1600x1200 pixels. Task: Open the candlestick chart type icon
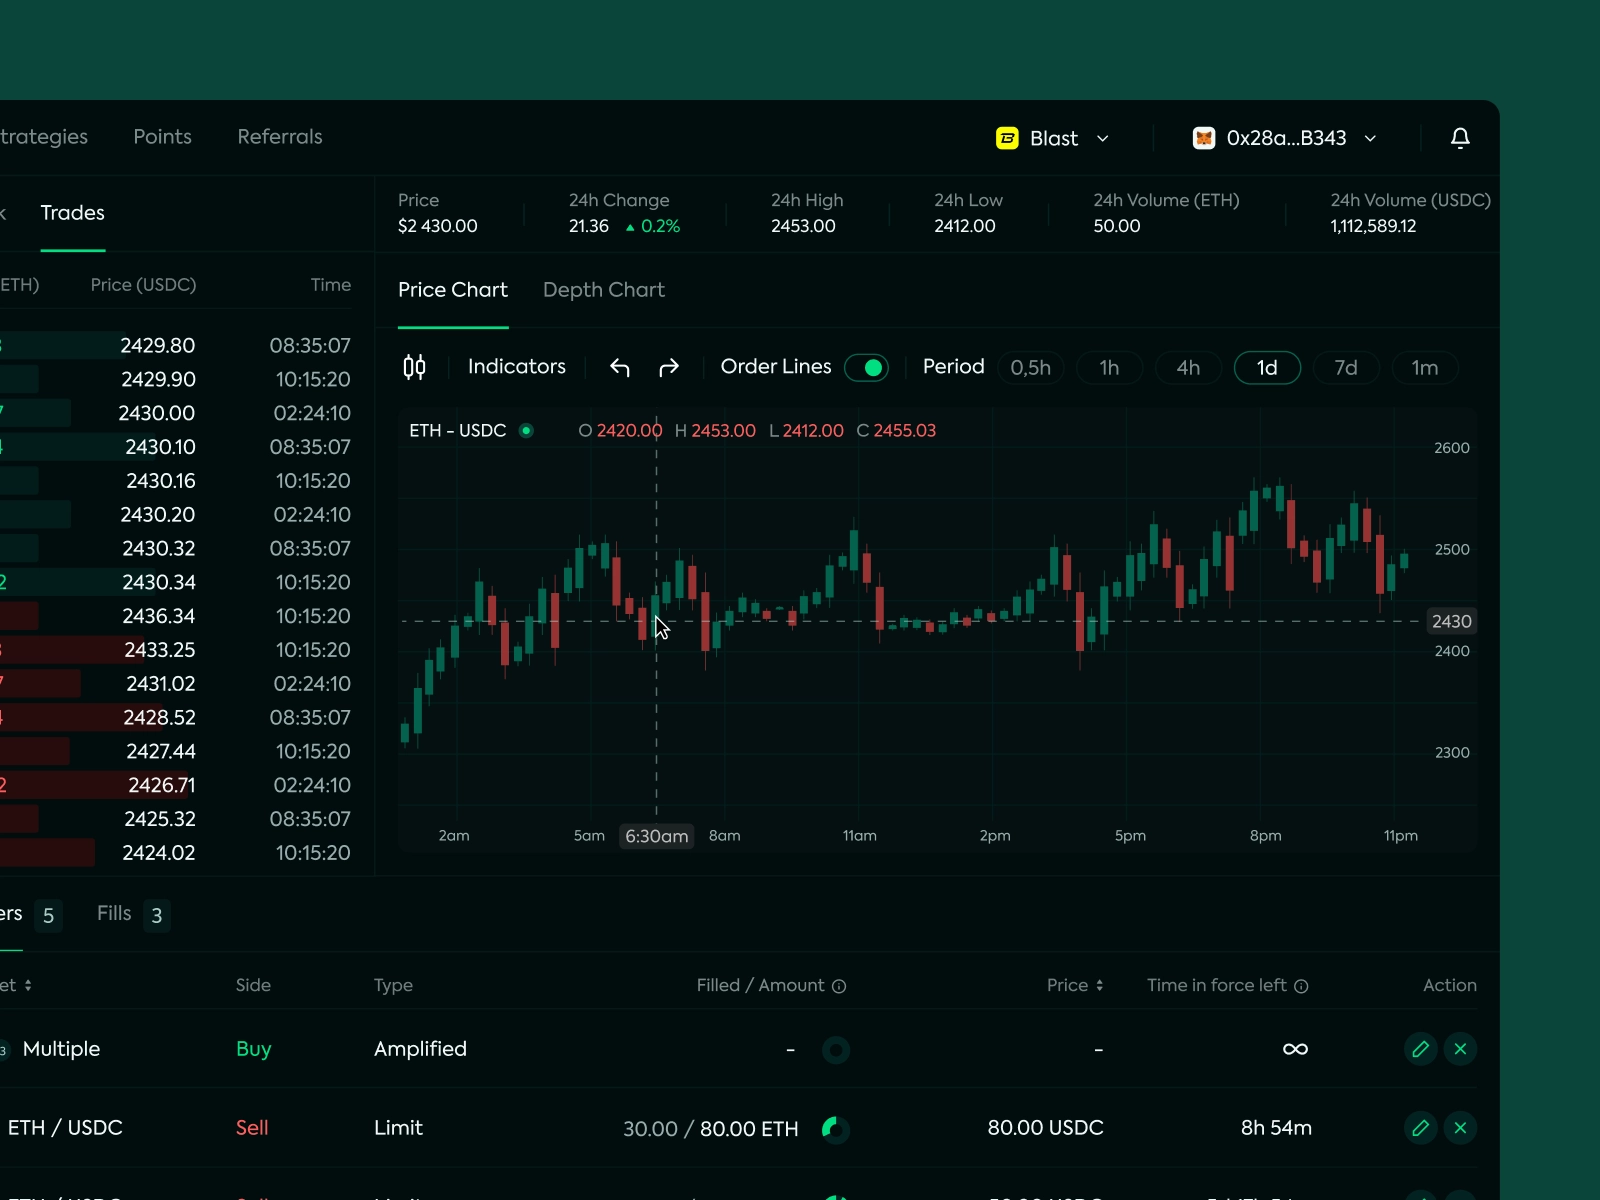pos(414,367)
